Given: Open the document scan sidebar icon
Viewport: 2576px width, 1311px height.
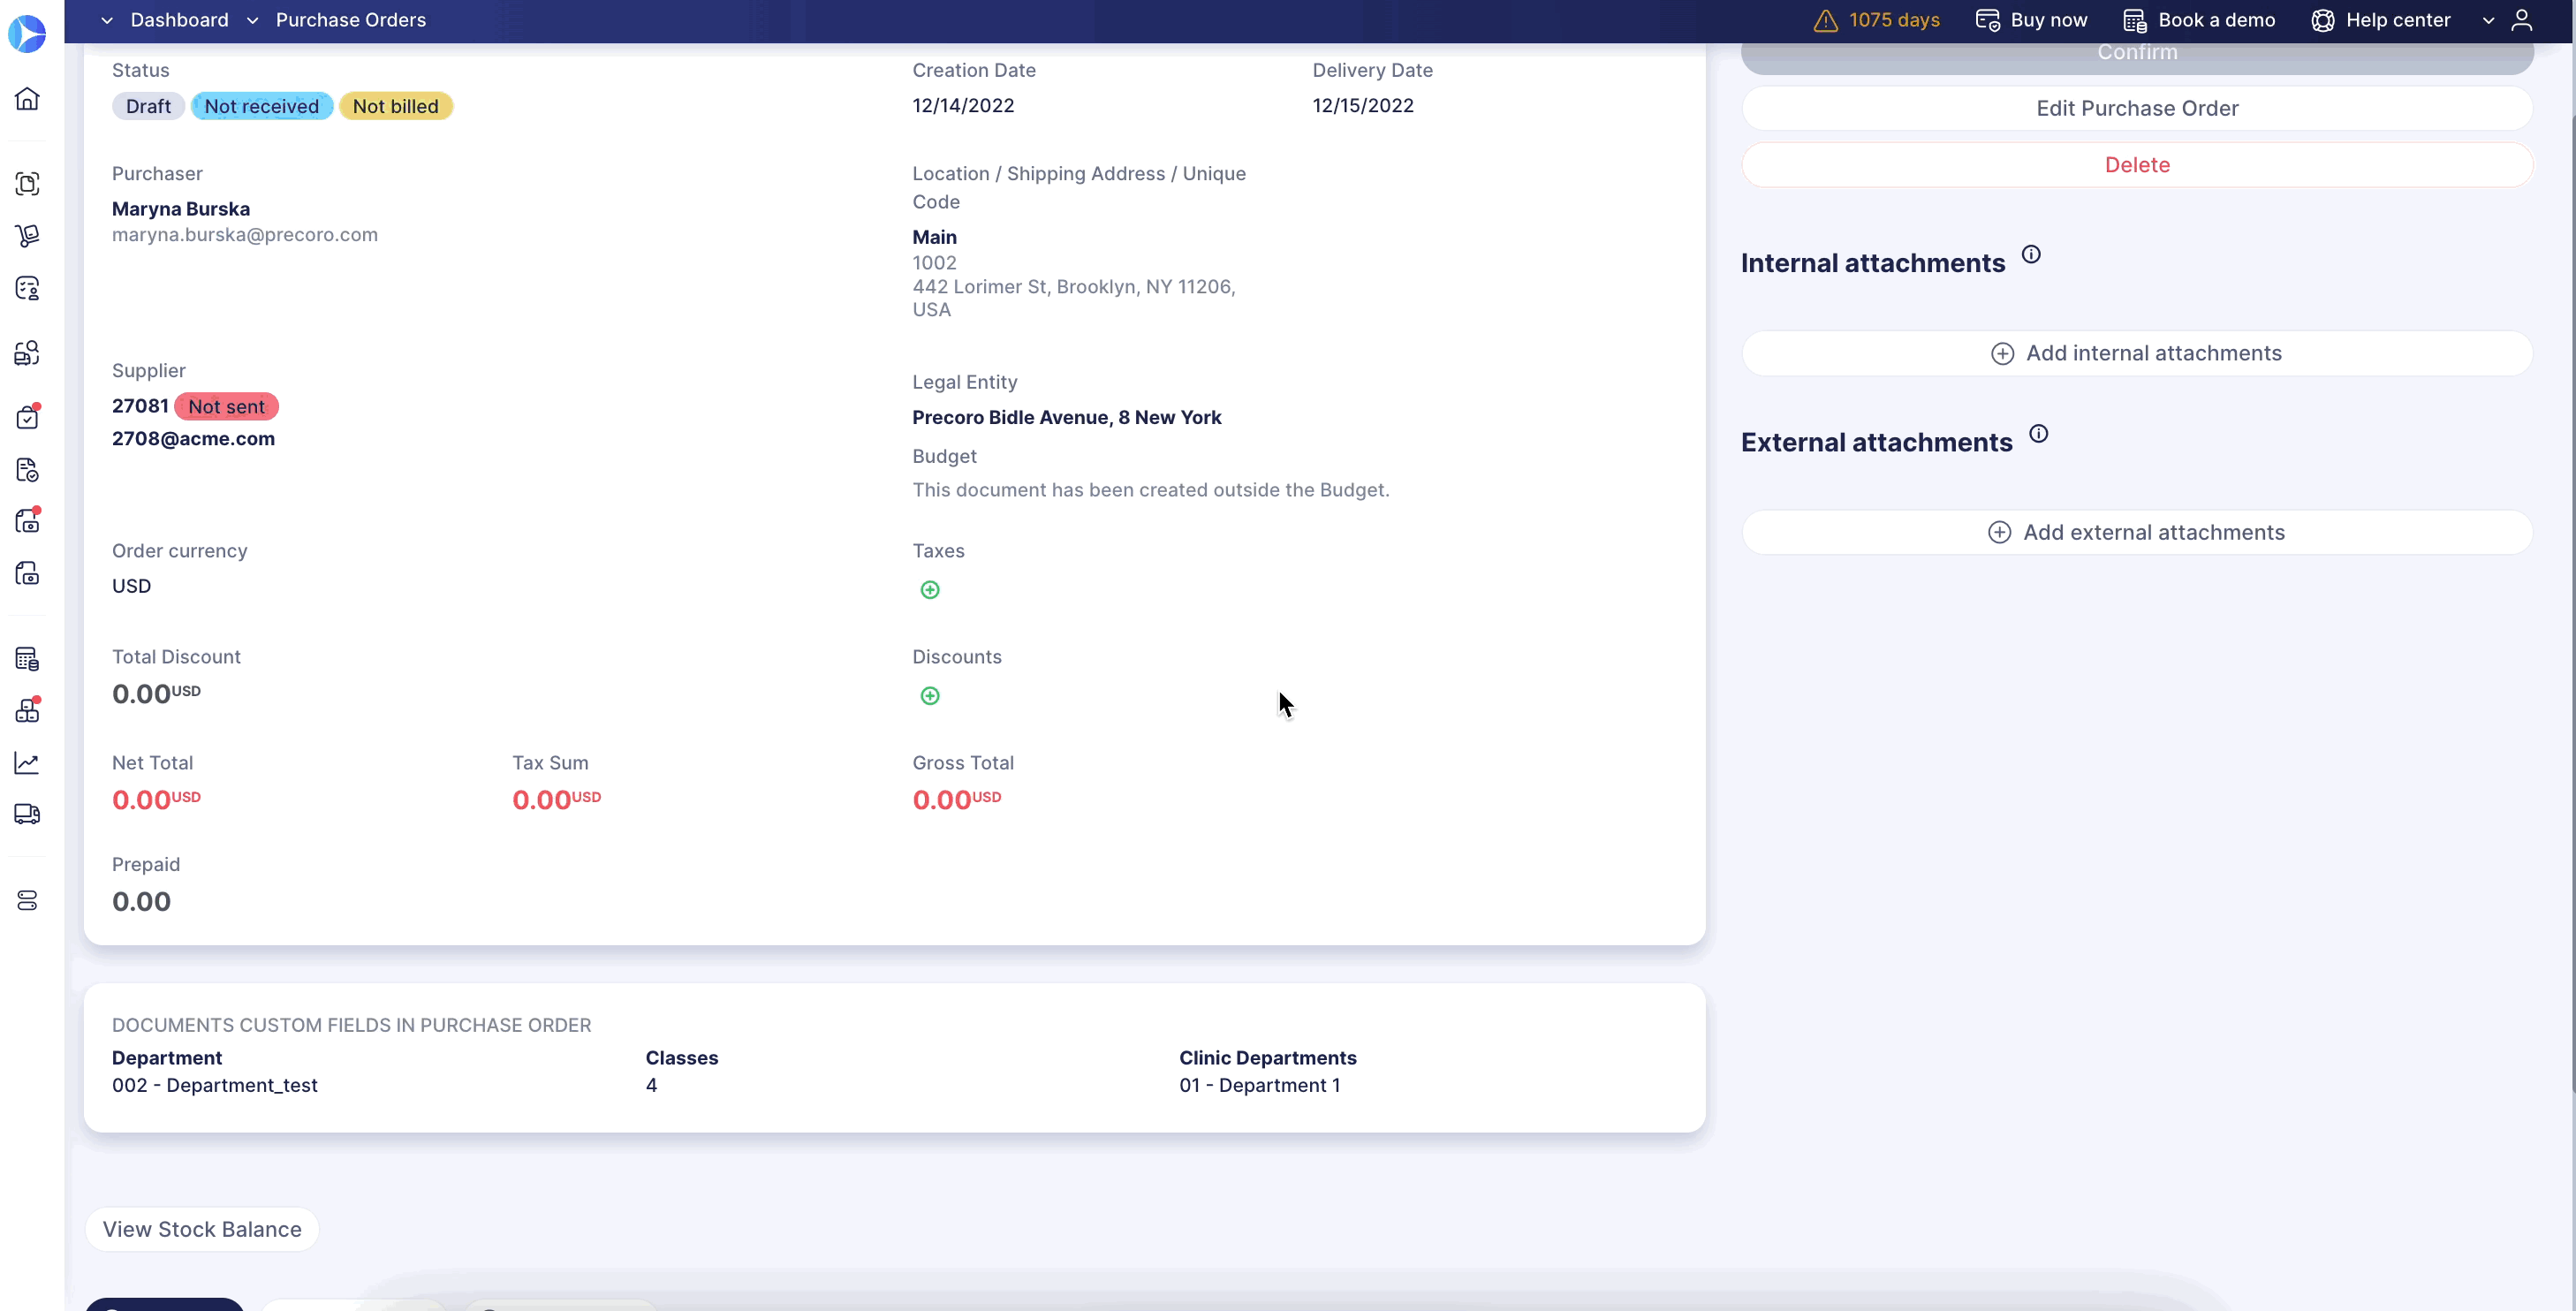Looking at the screenshot, I should [x=27, y=184].
